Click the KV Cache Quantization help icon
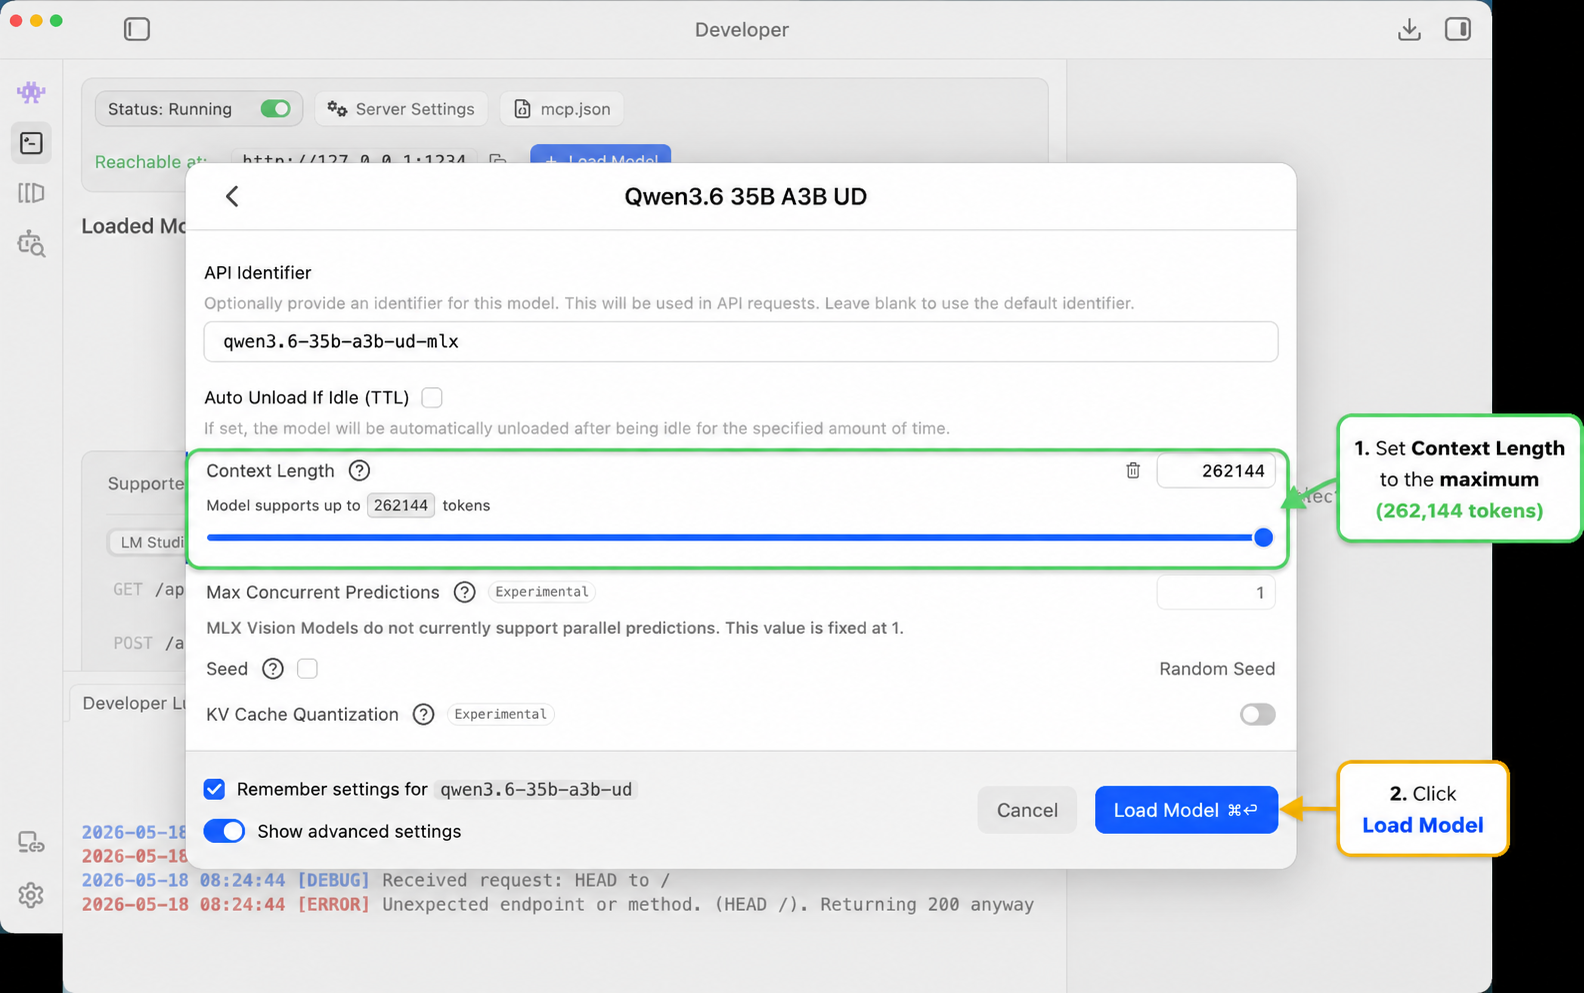Image resolution: width=1584 pixels, height=993 pixels. [423, 714]
